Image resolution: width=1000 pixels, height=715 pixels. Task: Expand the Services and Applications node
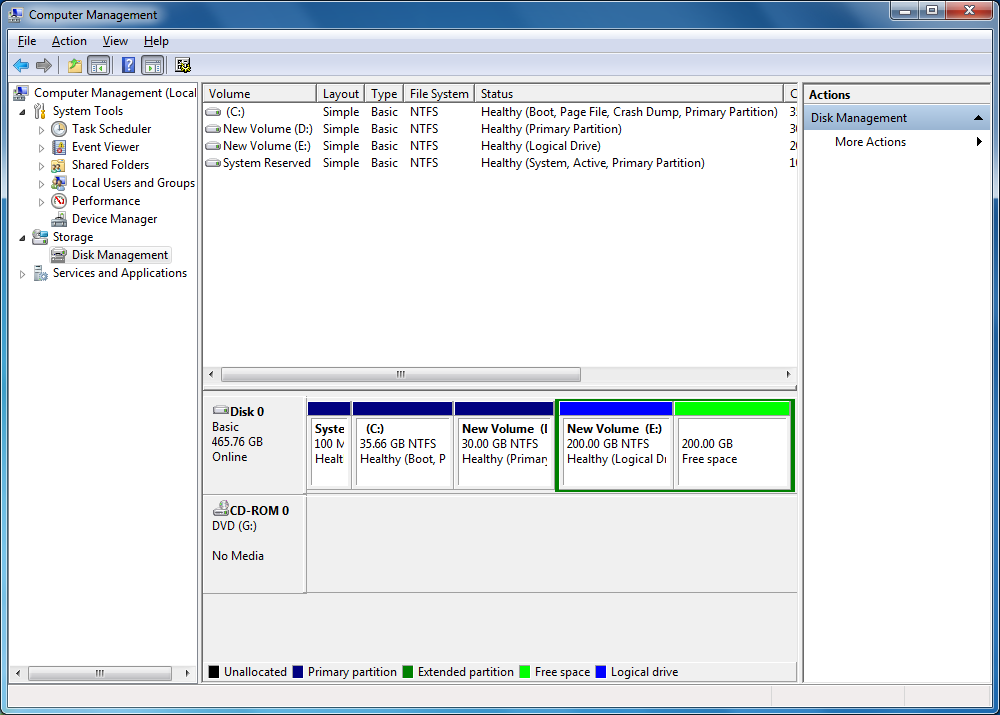pyautogui.click(x=22, y=274)
